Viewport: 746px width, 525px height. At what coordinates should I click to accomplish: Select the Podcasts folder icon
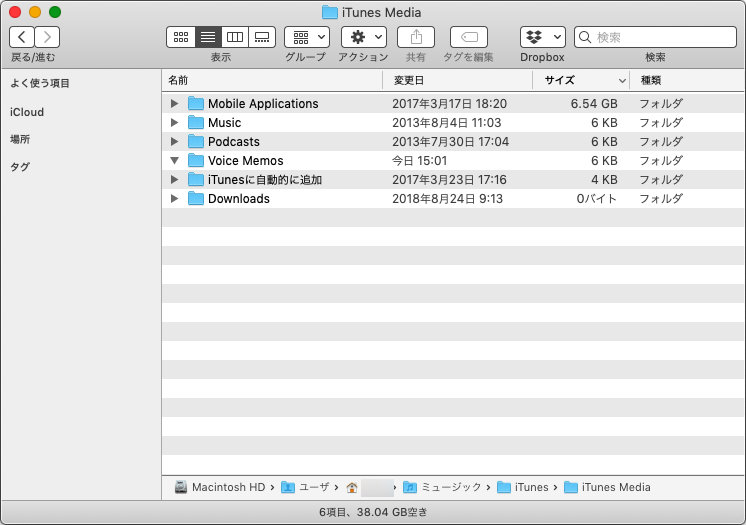tap(196, 141)
